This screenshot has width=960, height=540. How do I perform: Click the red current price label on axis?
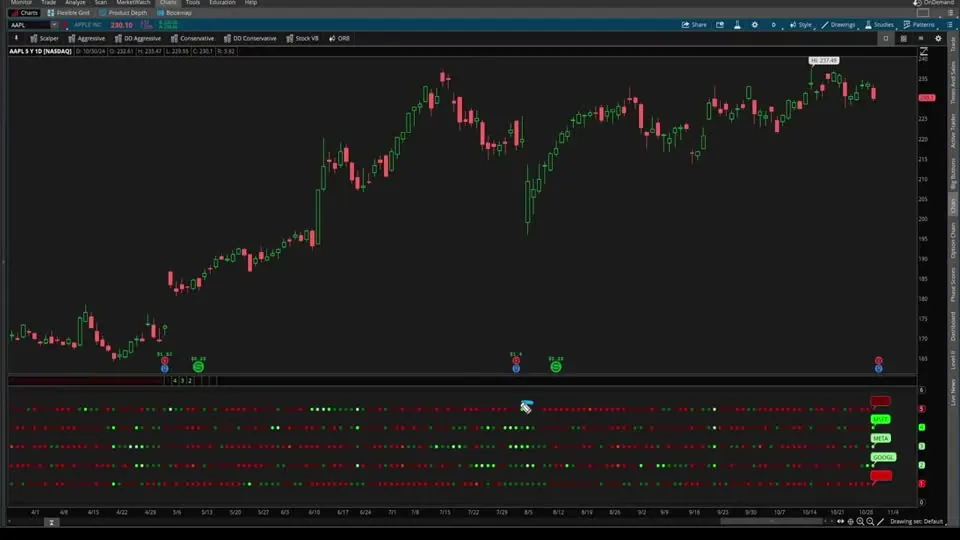click(x=927, y=98)
